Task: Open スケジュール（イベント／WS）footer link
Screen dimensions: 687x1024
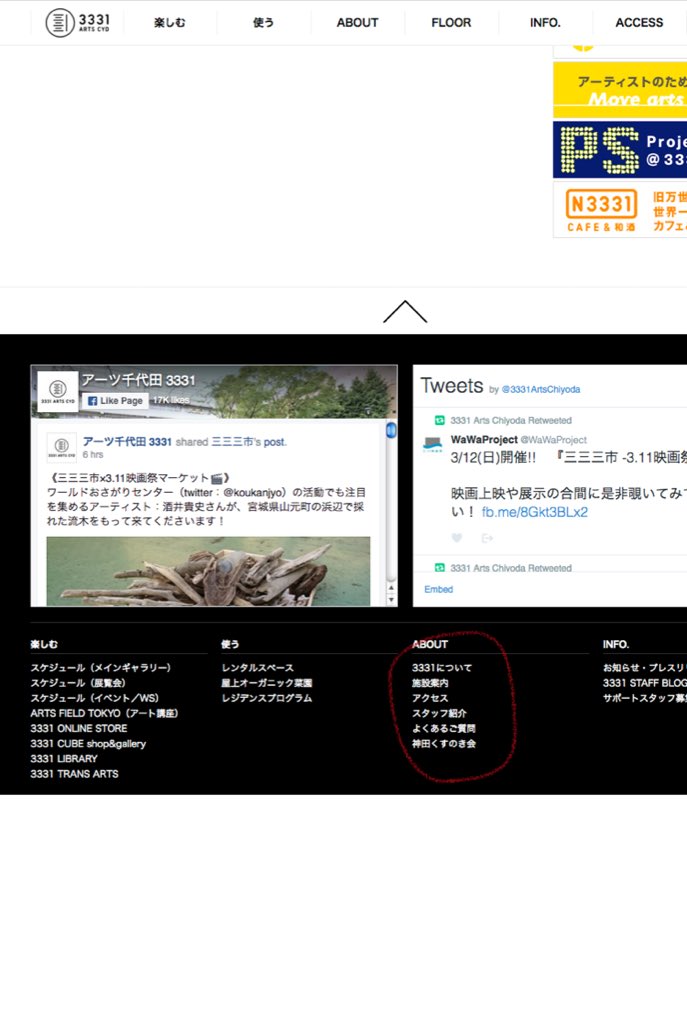Action: (95, 697)
